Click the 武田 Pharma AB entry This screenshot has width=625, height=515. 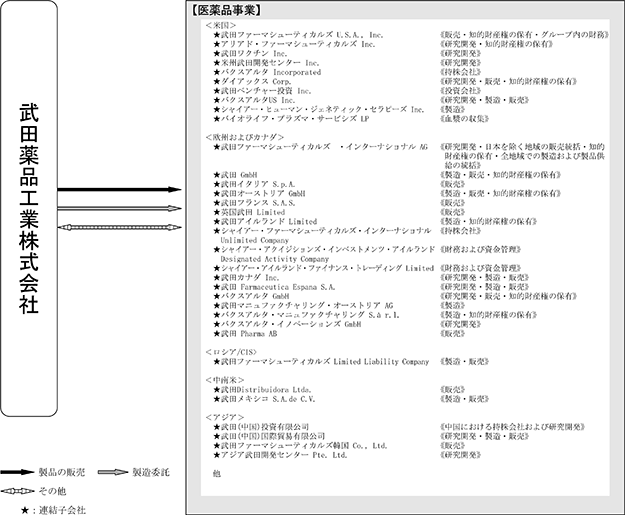point(254,333)
